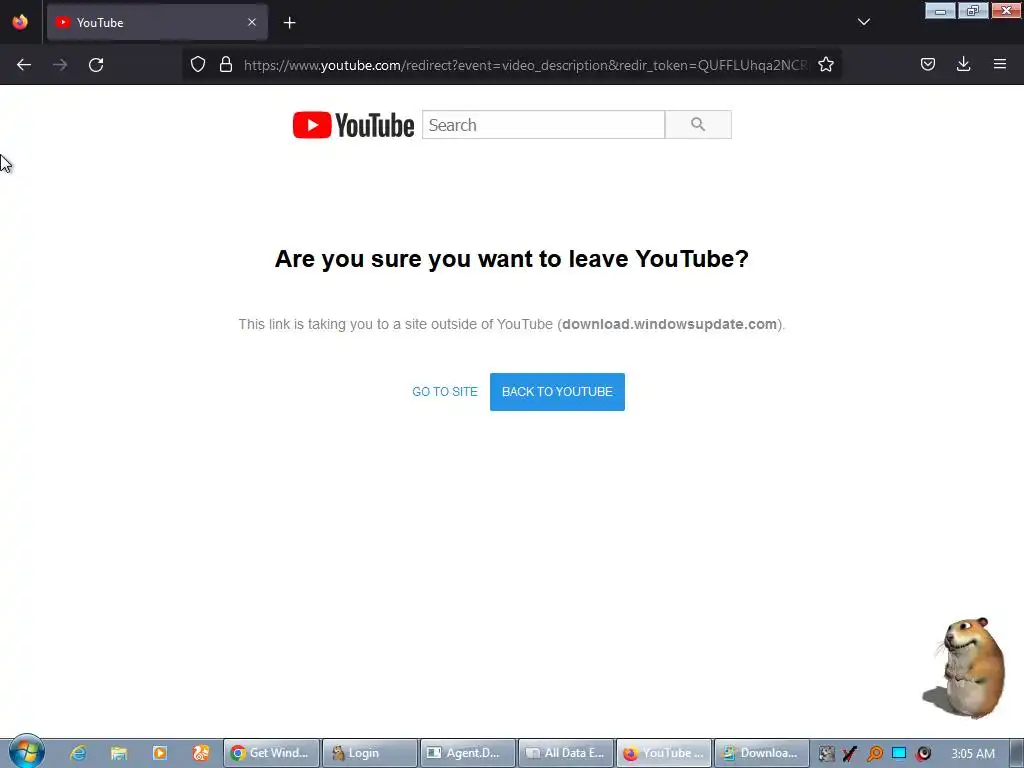Switch to Downloa... taskbar window
This screenshot has height=768, width=1024.
point(761,753)
